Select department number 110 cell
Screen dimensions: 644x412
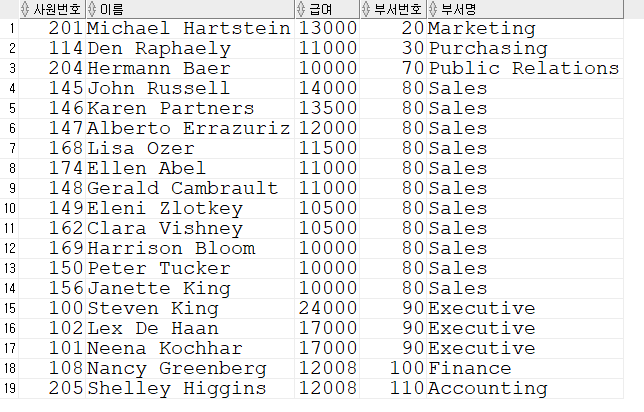[393, 388]
